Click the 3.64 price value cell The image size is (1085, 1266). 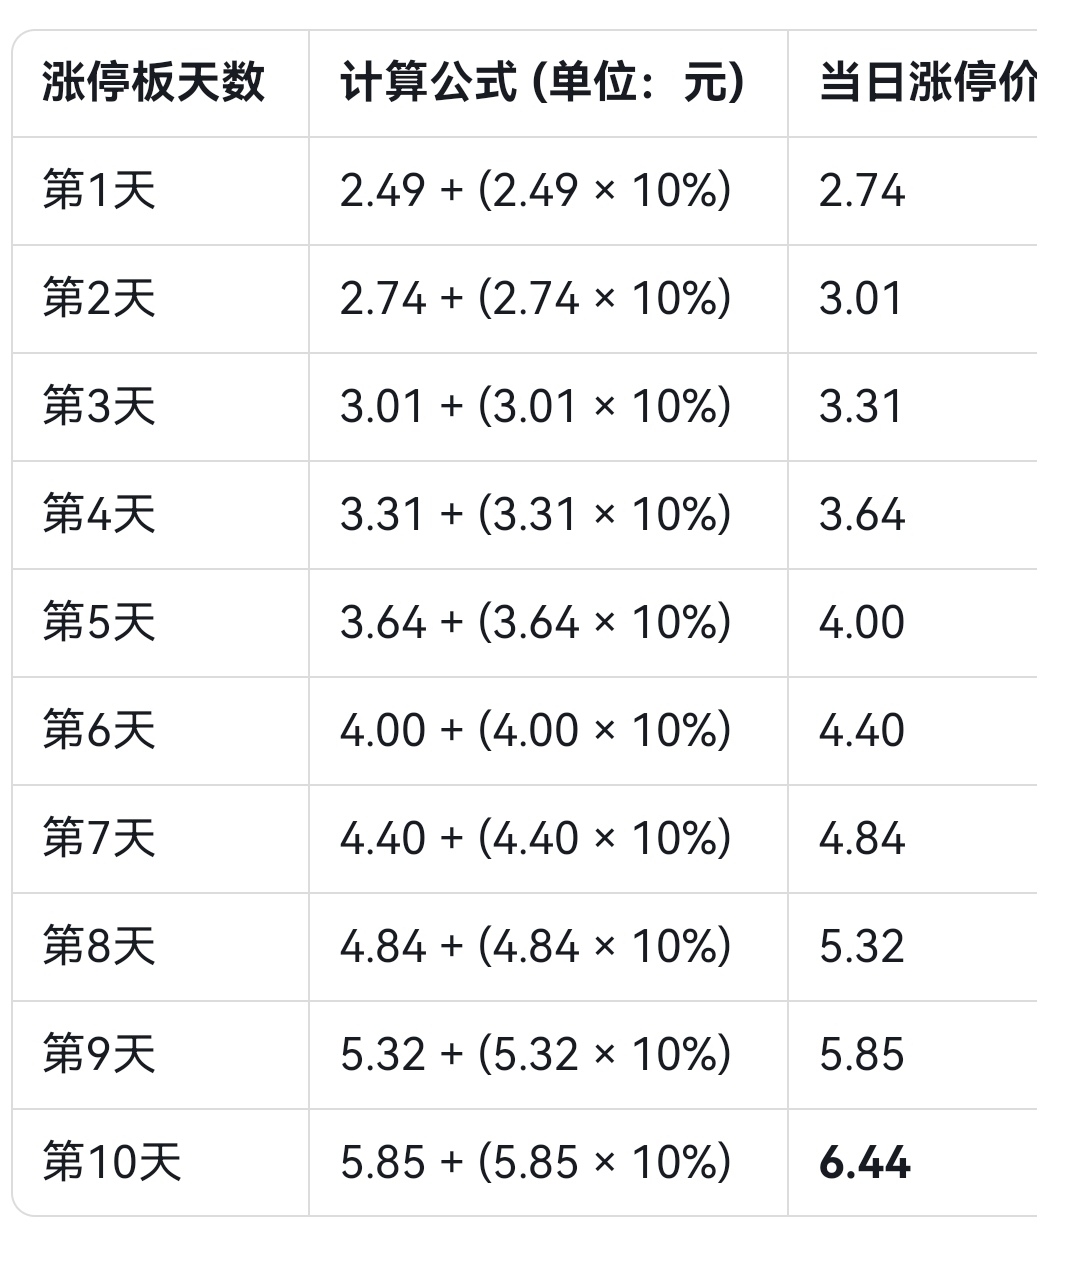[862, 515]
